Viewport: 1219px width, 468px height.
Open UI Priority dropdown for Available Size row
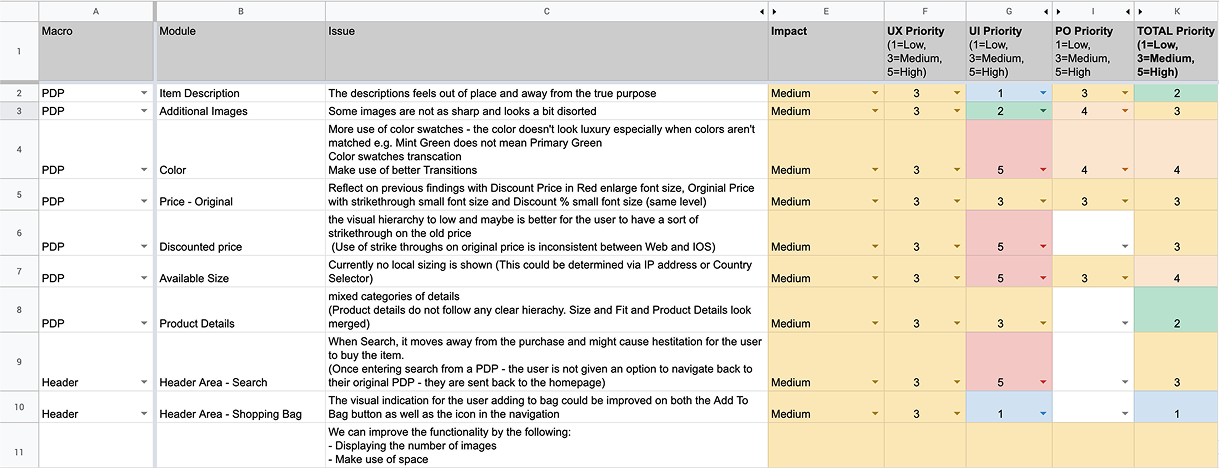tap(1043, 279)
